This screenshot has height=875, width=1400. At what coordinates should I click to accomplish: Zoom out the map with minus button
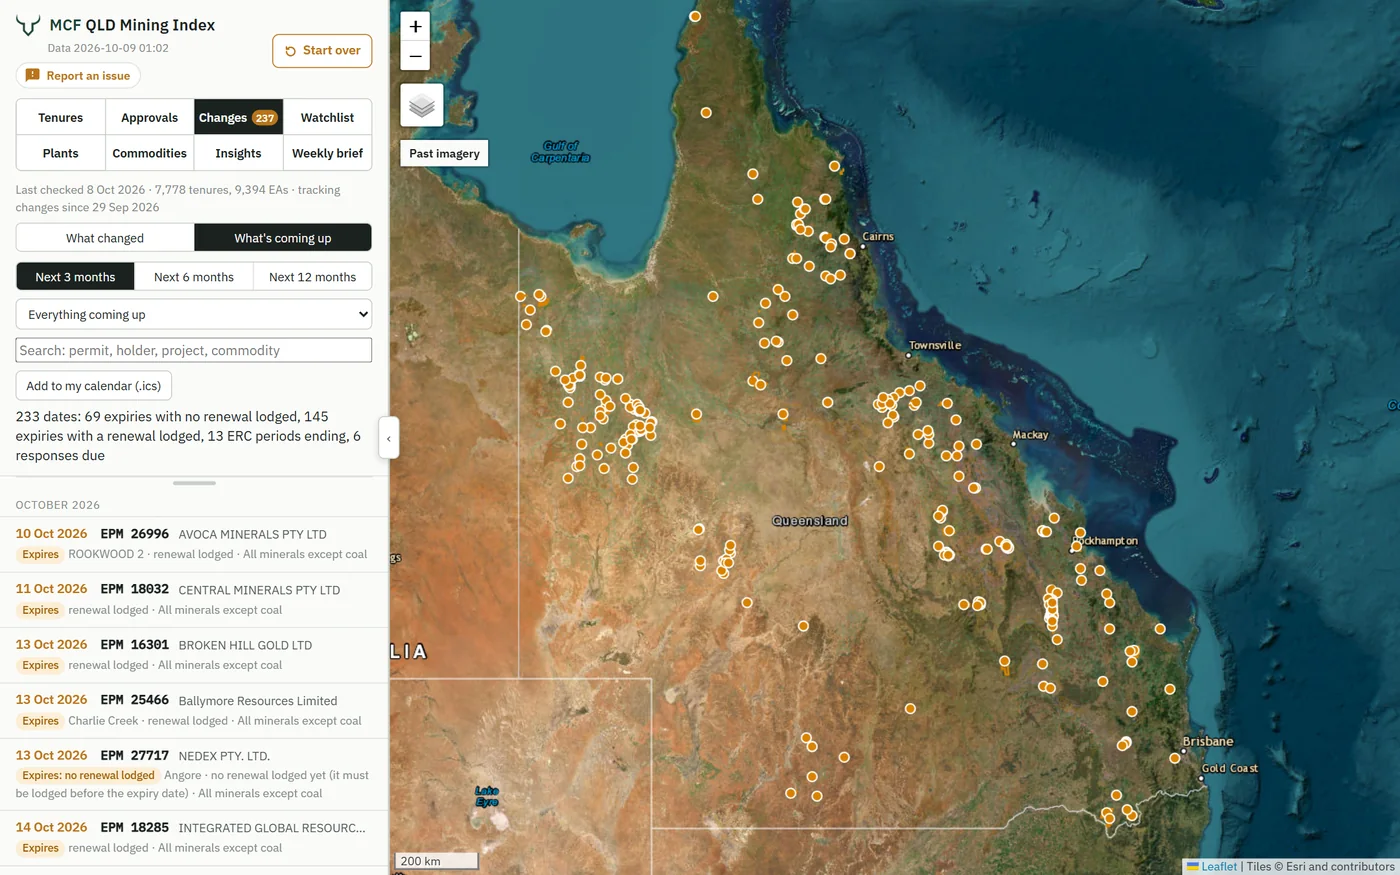tap(415, 56)
